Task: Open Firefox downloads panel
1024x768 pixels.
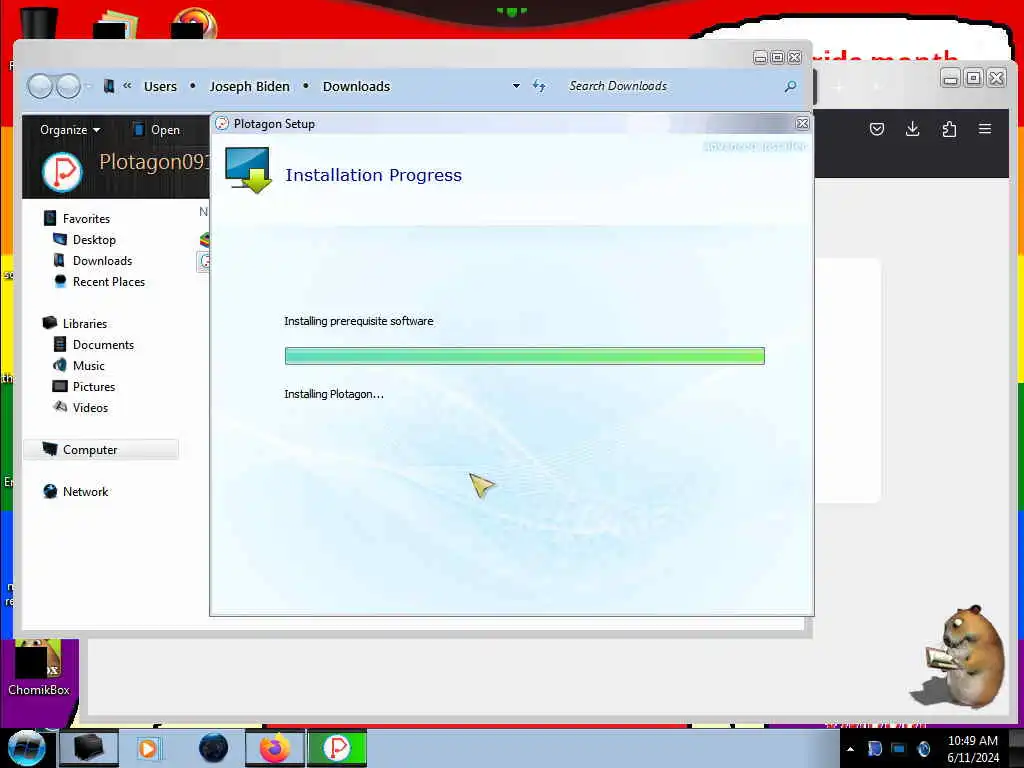Action: (x=912, y=129)
